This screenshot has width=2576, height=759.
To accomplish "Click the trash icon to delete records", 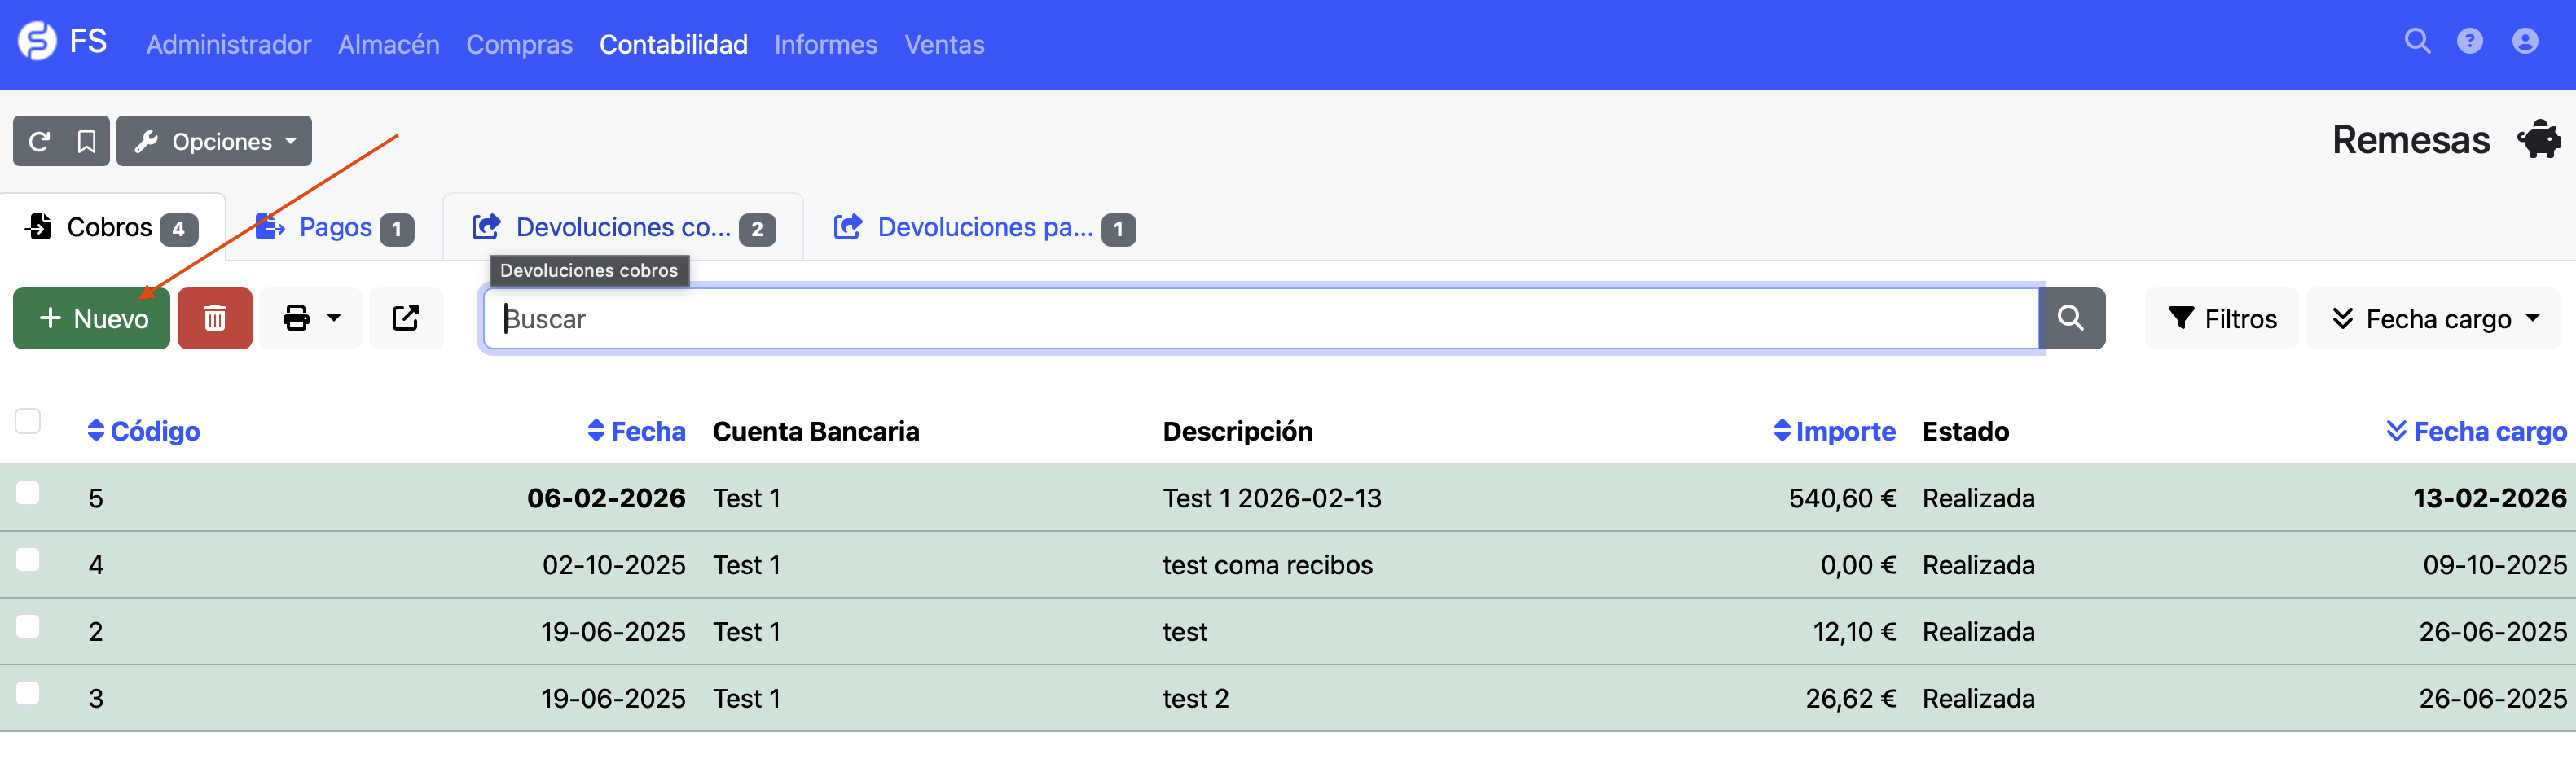I will tap(214, 318).
